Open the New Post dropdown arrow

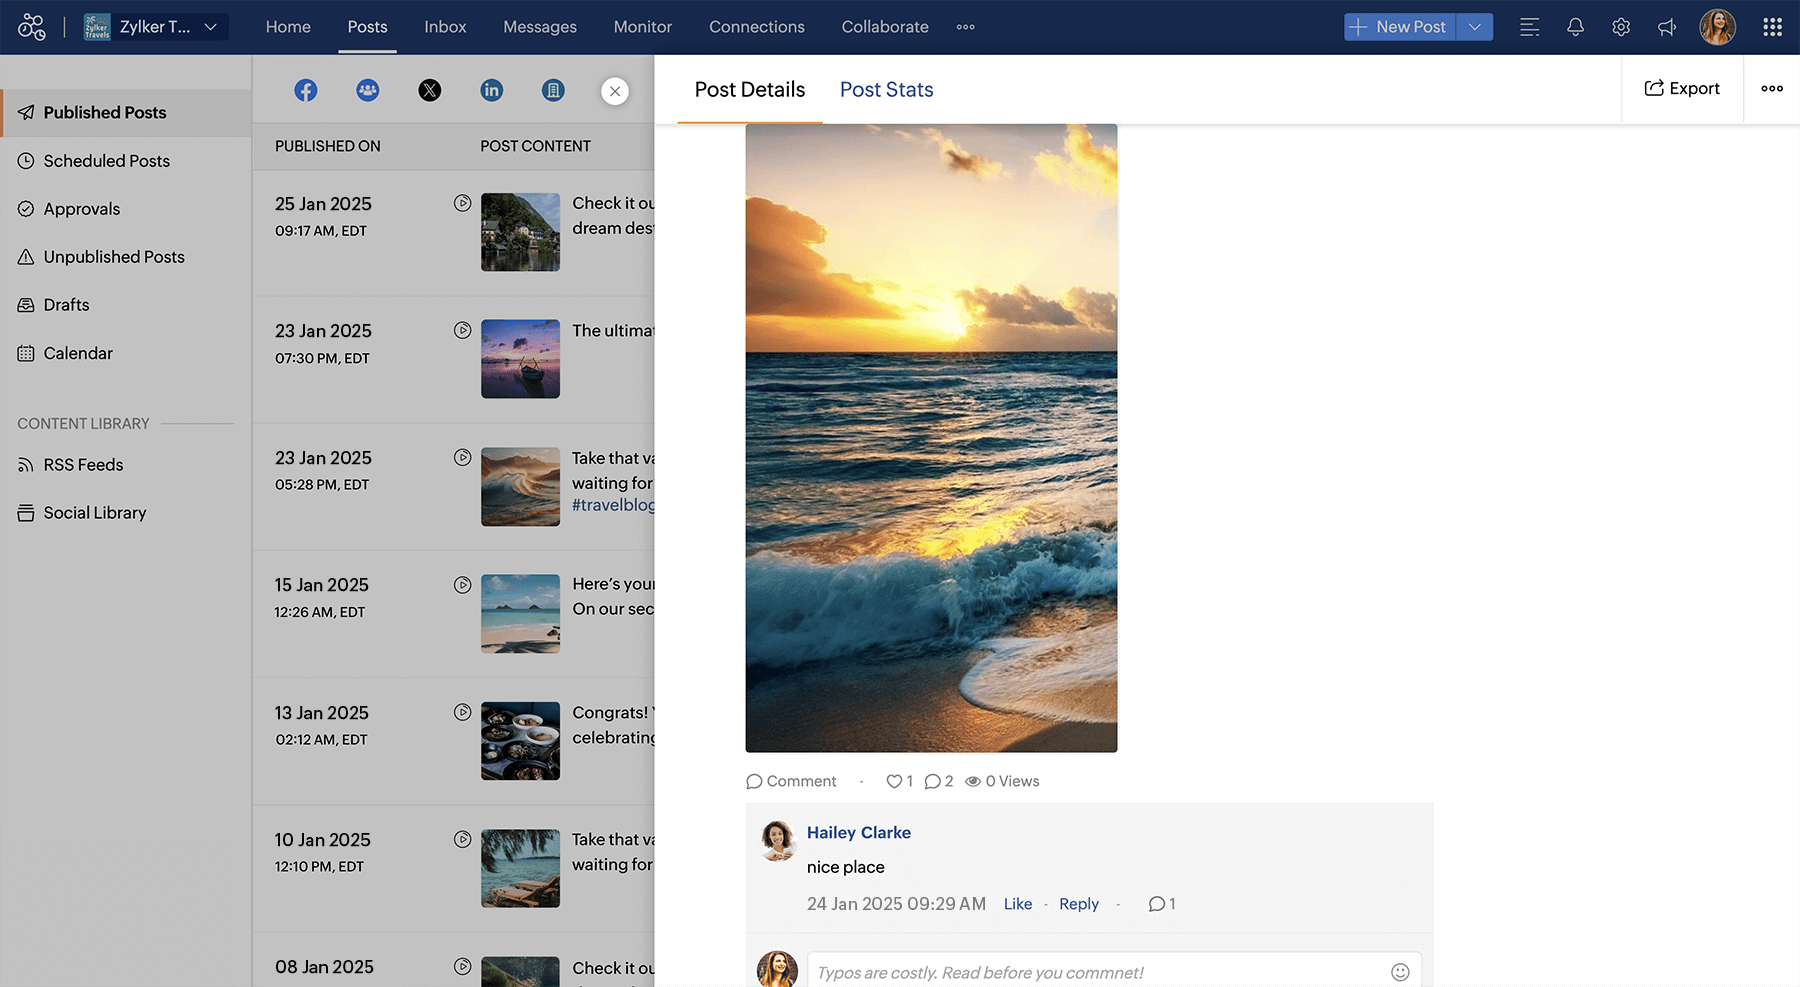[1475, 27]
